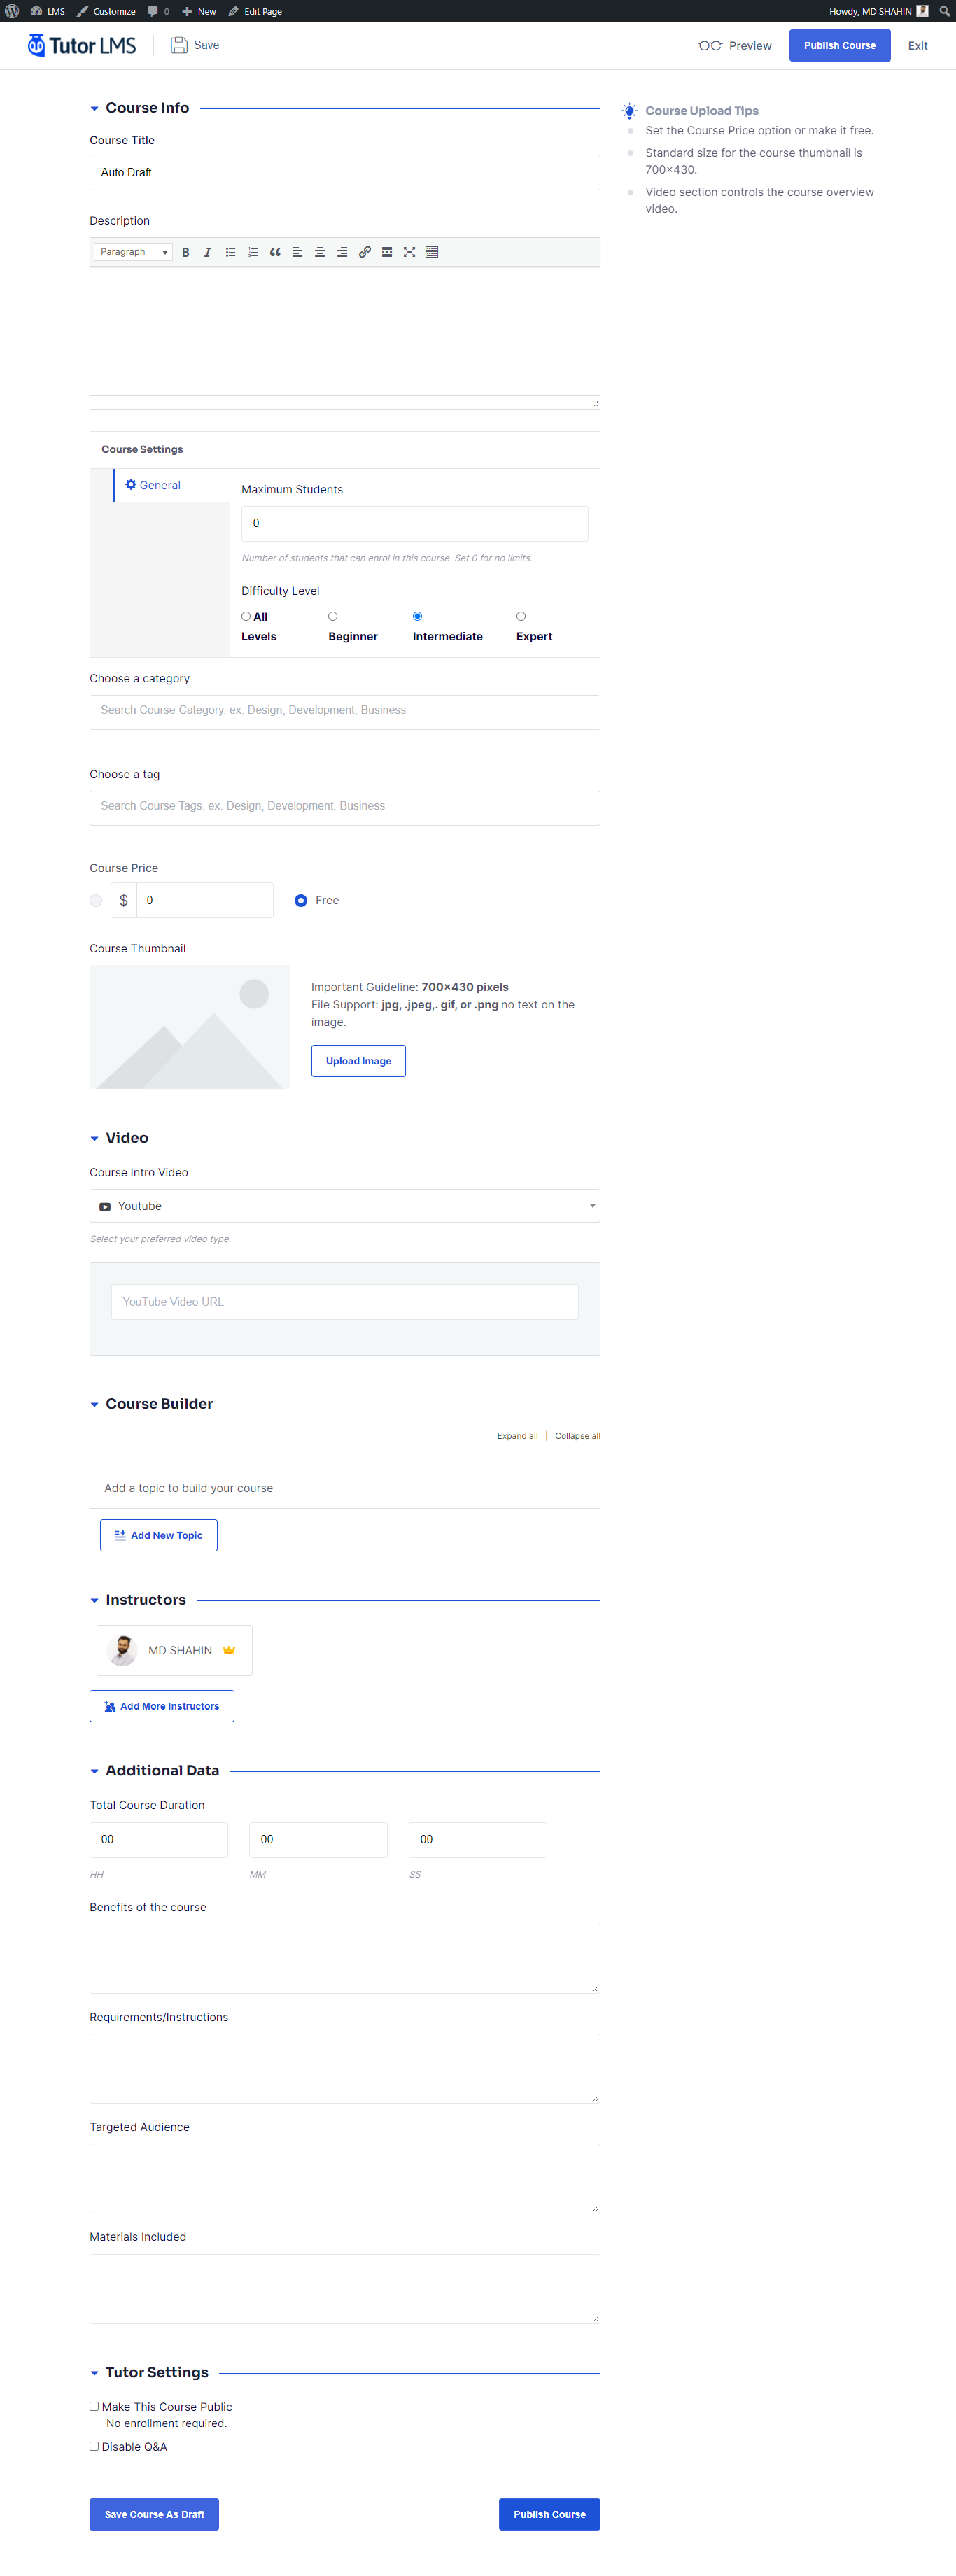Click the Upload Image button
The height and width of the screenshot is (2576, 956).
point(358,1061)
